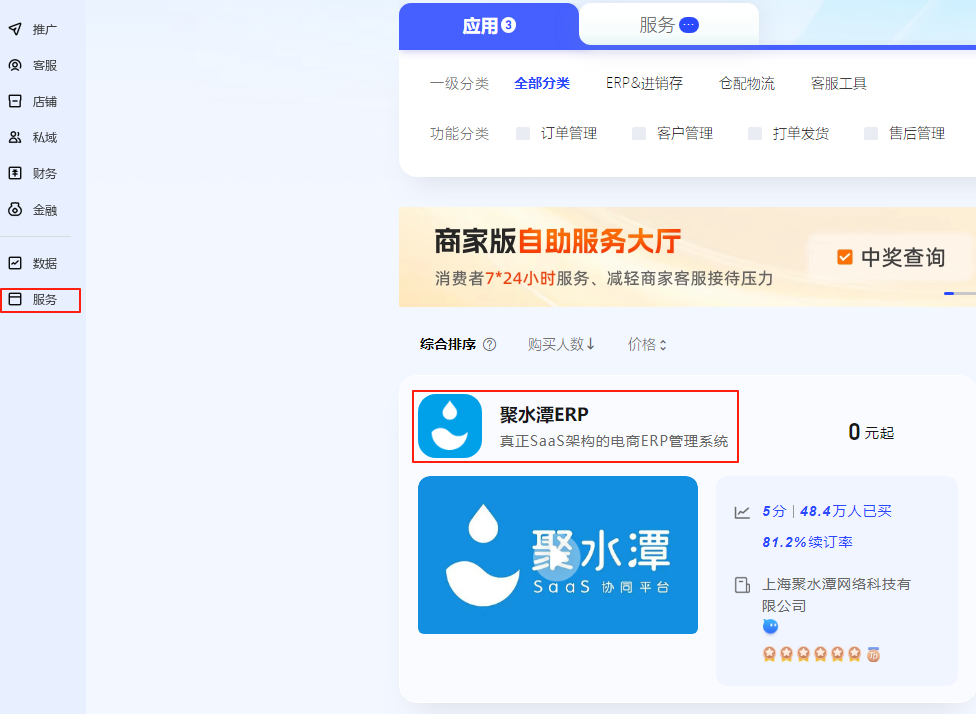Click the 聚水潭ERP blue droplet app icon
The image size is (976, 714).
pyautogui.click(x=450, y=426)
